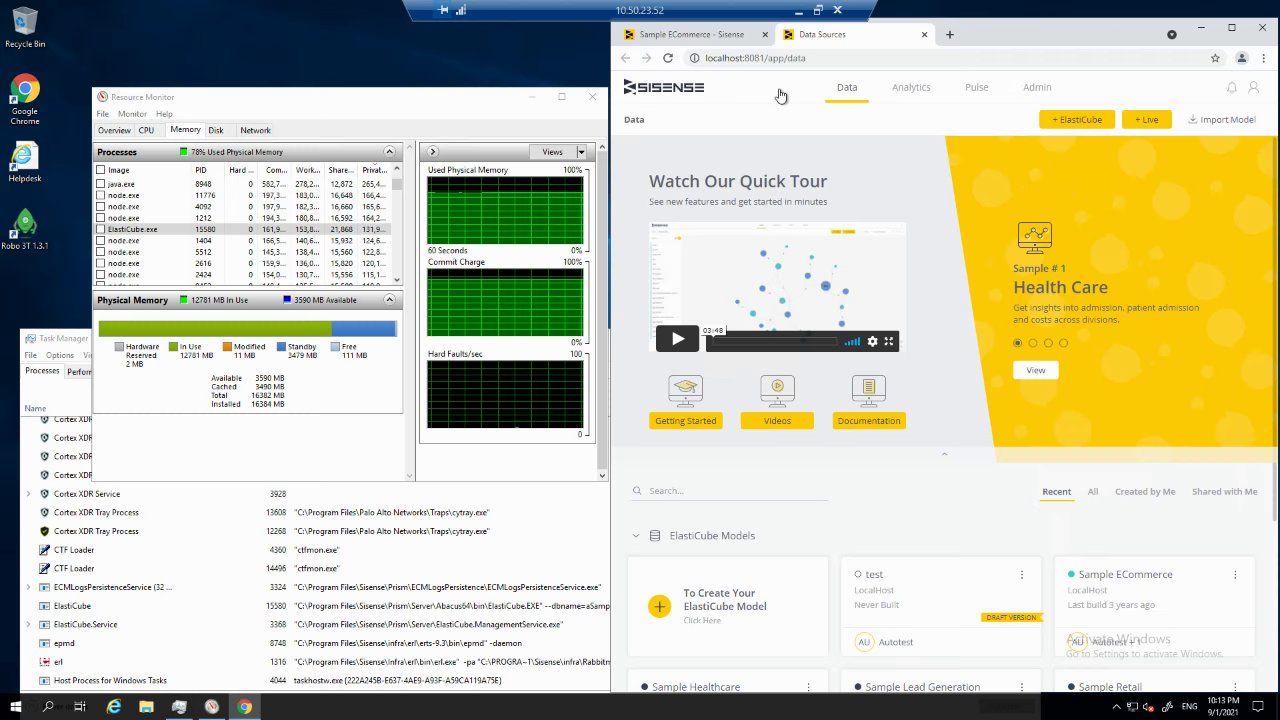The image size is (1280, 720).
Task: Check the node.exe checkbox for PID 11776
Action: click(x=101, y=195)
